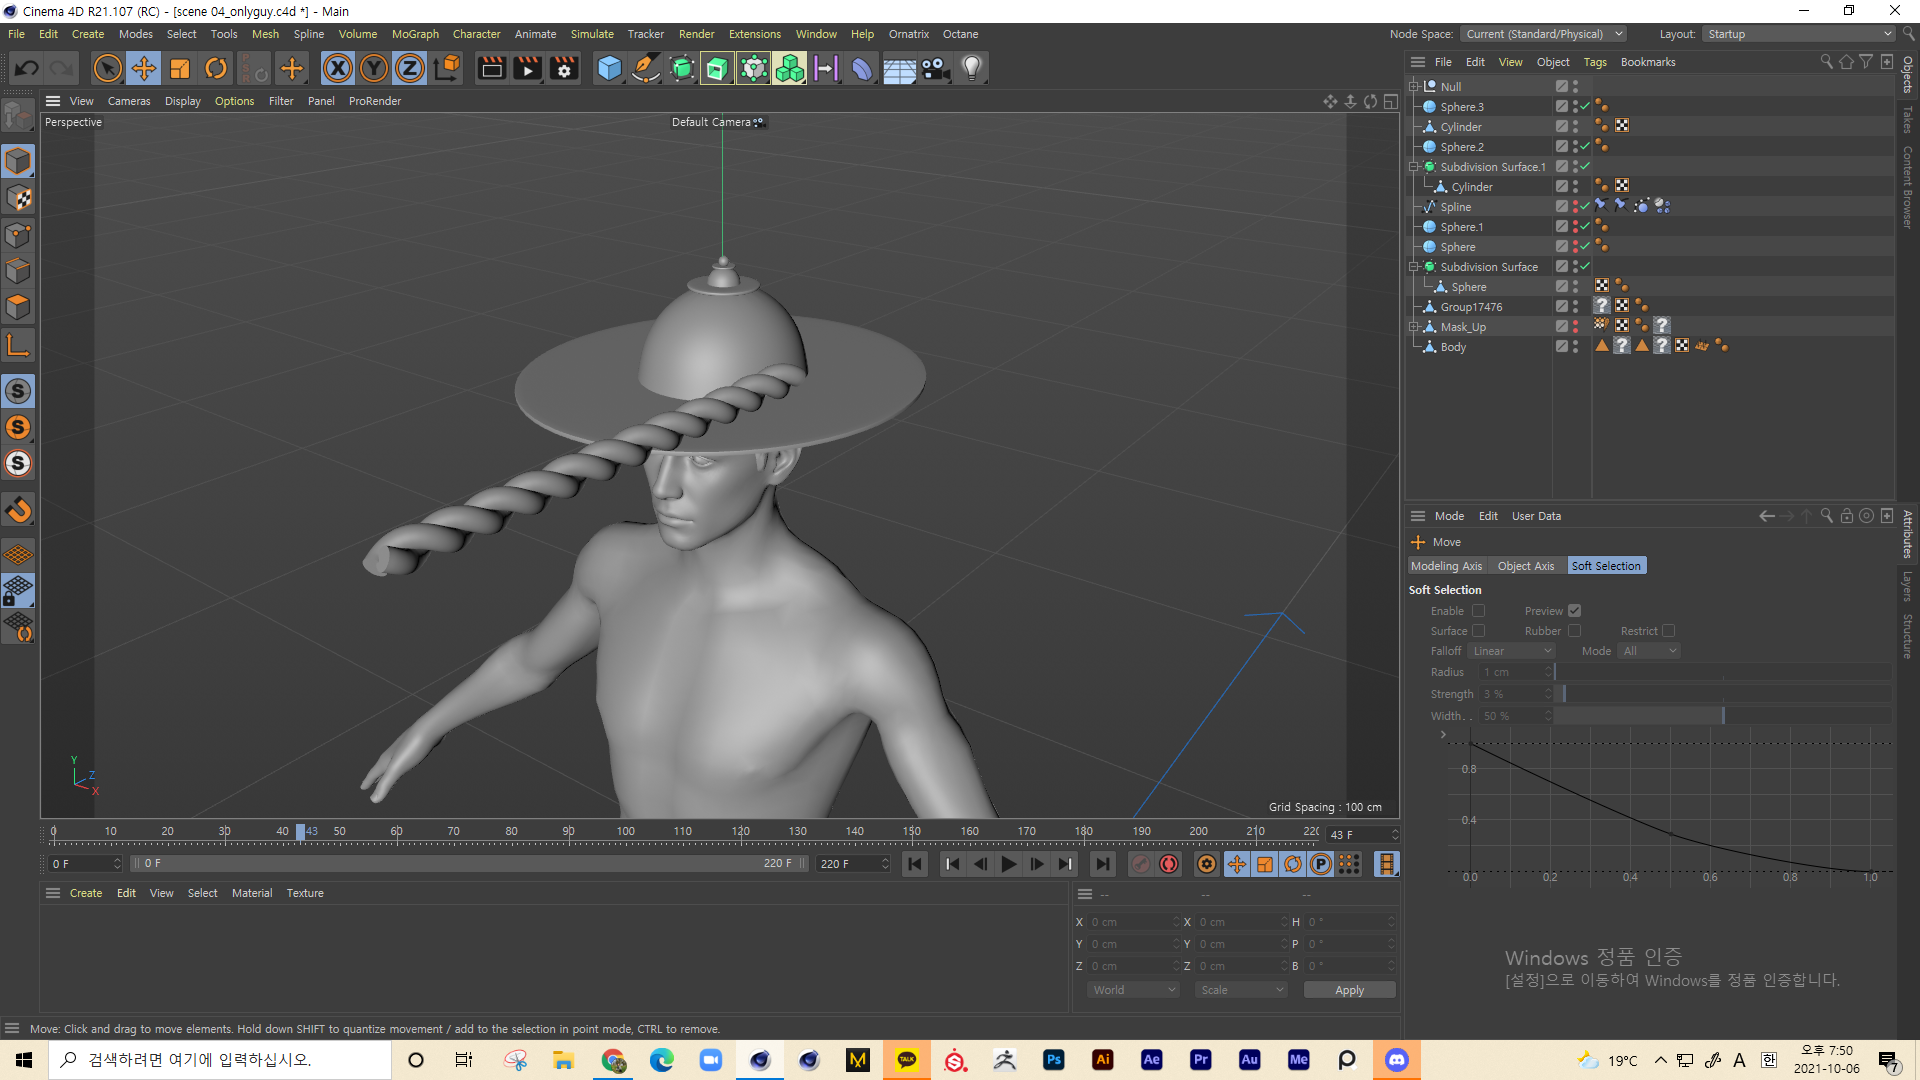1920x1080 pixels.
Task: Click the Scale tool icon
Action: click(181, 67)
